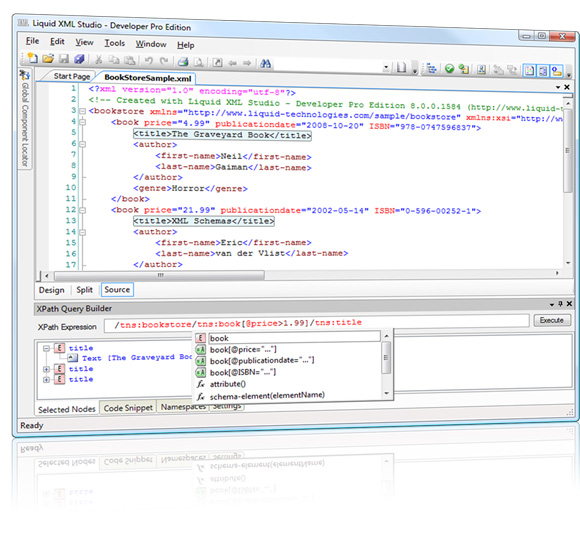Screen dimensions: 580x542
Task: Click the Execute button
Action: (552, 320)
